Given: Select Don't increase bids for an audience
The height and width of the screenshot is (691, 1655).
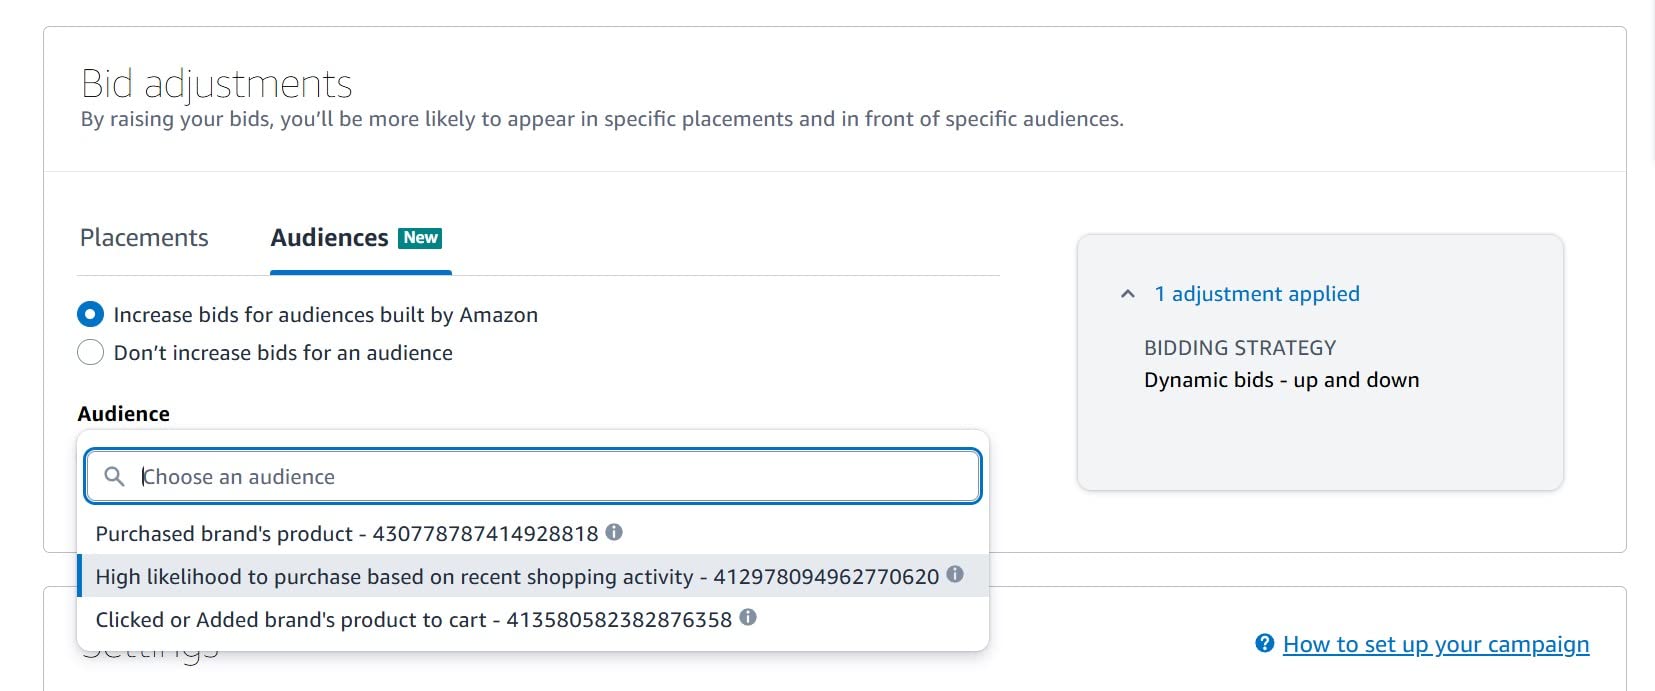Looking at the screenshot, I should coord(91,353).
